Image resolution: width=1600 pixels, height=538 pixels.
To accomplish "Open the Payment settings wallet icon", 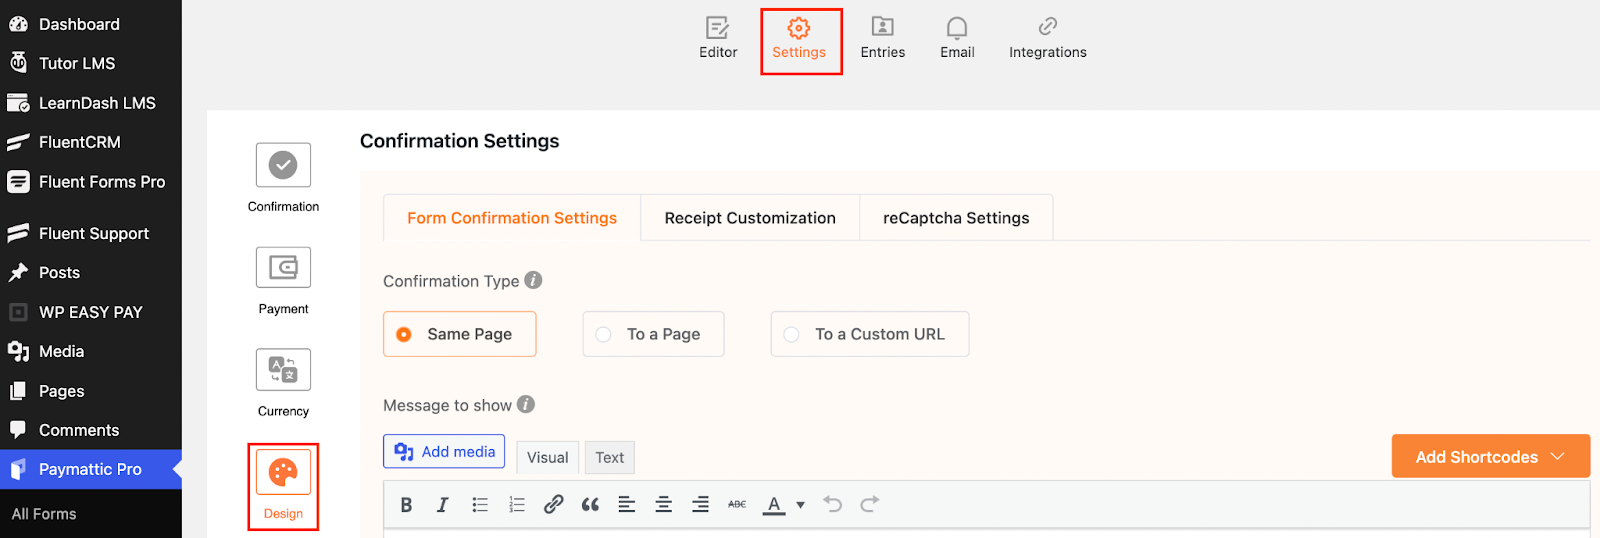I will tap(283, 268).
